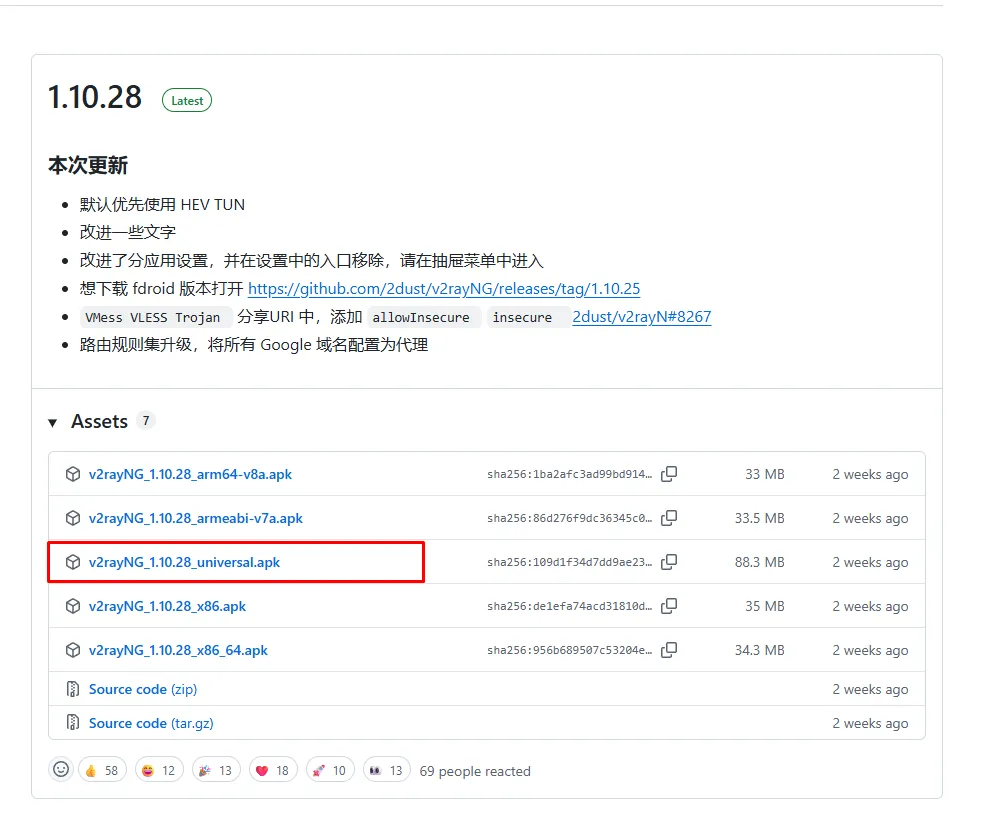Open the 2dust/v2rayN#8267 issue link
Image resolution: width=988 pixels, height=818 pixels.
[x=641, y=317]
